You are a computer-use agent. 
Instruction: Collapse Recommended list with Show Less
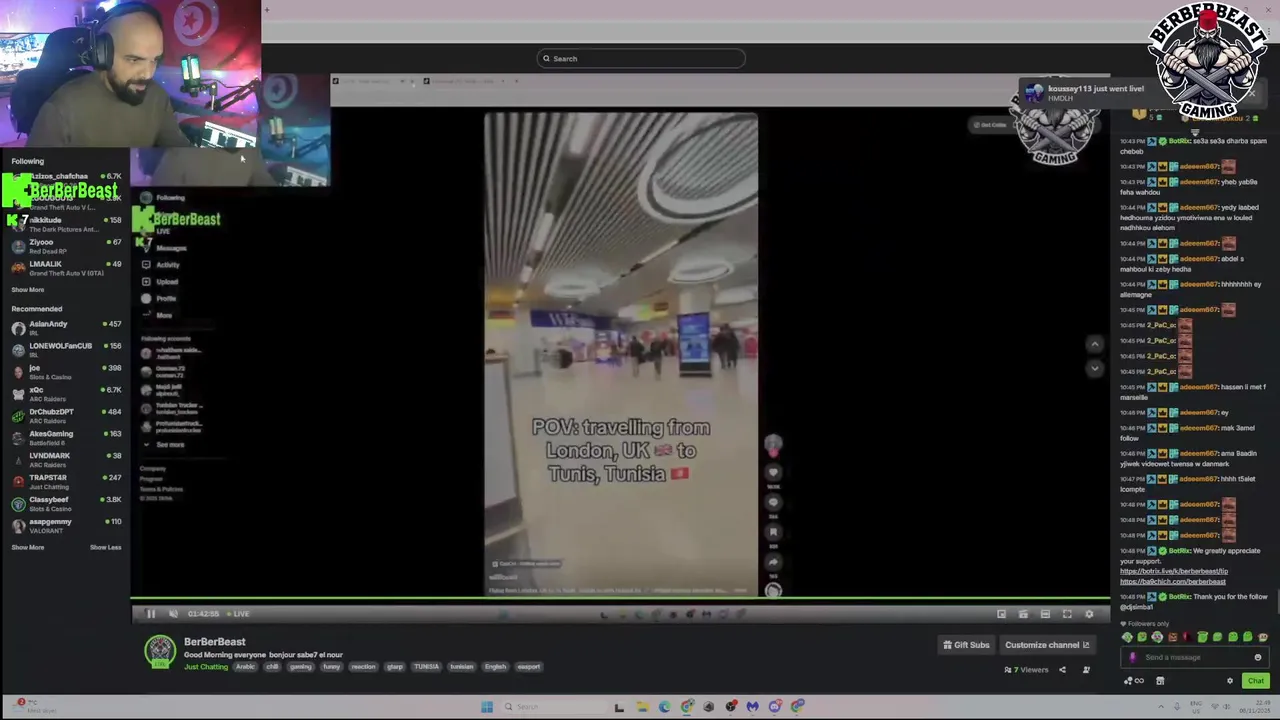pos(105,547)
